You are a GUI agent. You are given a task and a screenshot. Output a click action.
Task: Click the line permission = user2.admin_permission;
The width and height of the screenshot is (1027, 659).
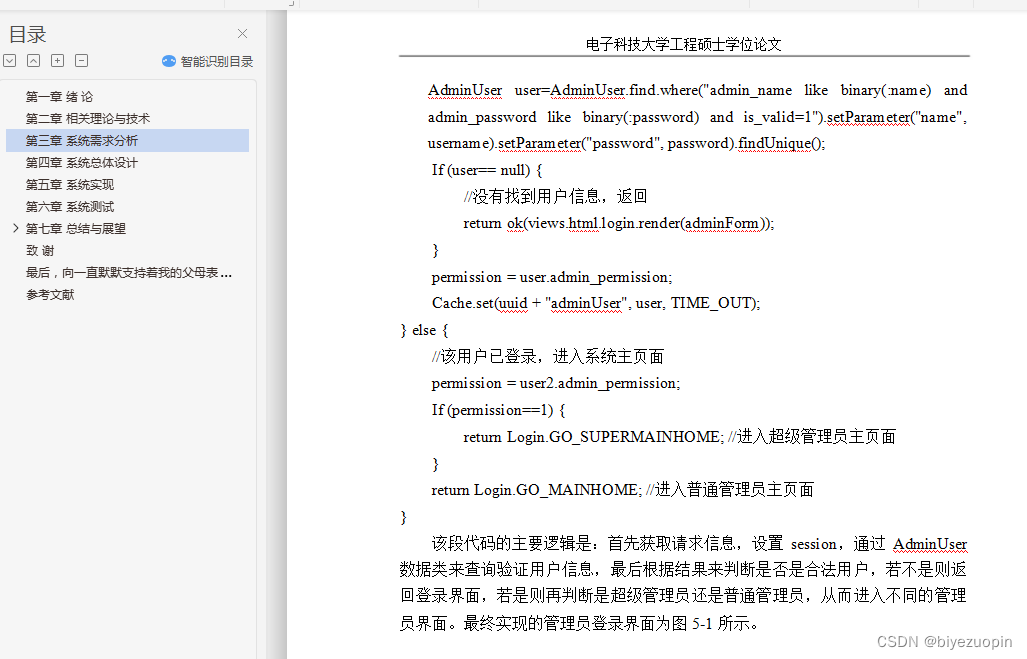click(x=555, y=383)
